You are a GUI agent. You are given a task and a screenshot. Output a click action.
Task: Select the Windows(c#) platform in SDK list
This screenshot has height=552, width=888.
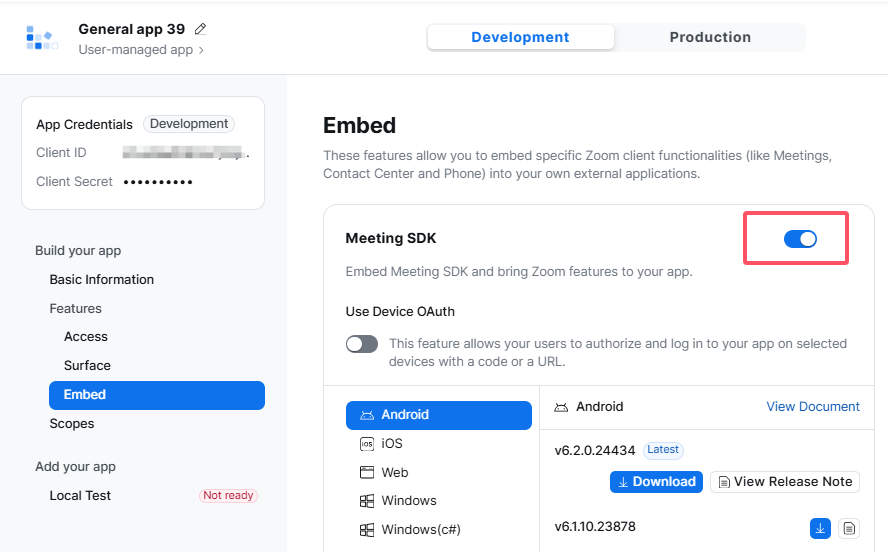pos(420,529)
